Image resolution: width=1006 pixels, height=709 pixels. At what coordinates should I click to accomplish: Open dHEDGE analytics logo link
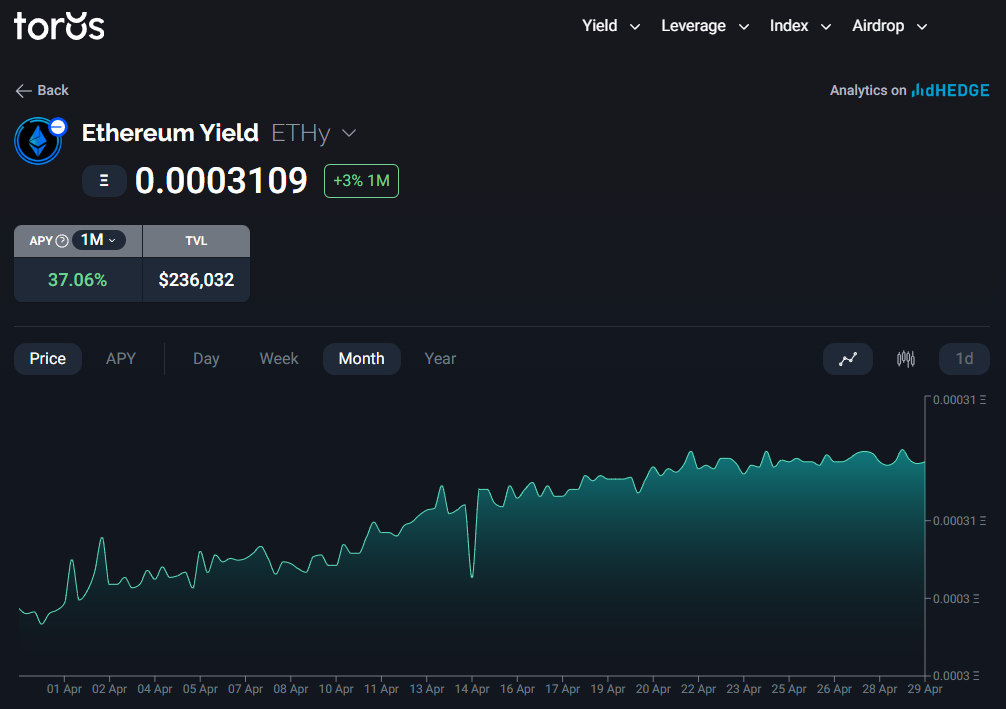[x=950, y=90]
